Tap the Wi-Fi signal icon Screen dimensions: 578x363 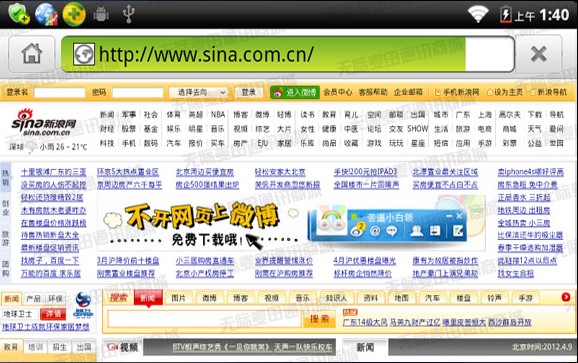tap(478, 14)
